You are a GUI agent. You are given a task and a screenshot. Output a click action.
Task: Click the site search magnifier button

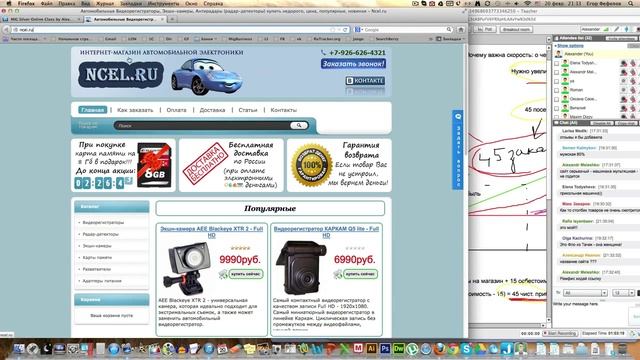(x=299, y=125)
